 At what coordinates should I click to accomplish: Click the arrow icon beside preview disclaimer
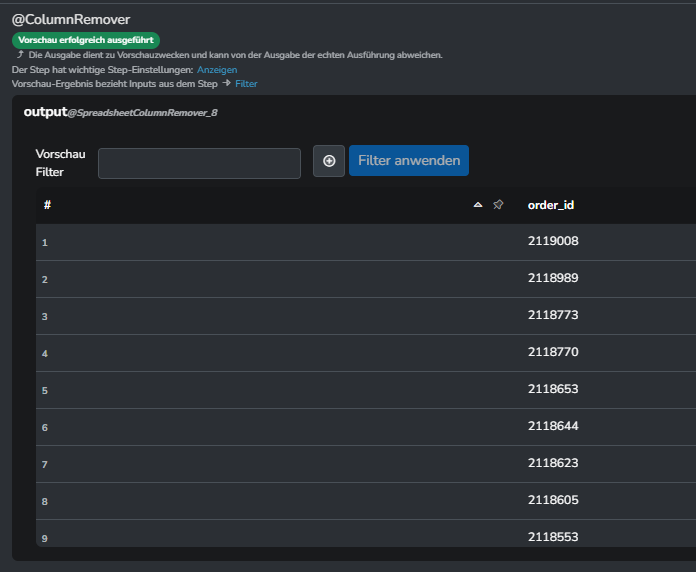(20, 54)
